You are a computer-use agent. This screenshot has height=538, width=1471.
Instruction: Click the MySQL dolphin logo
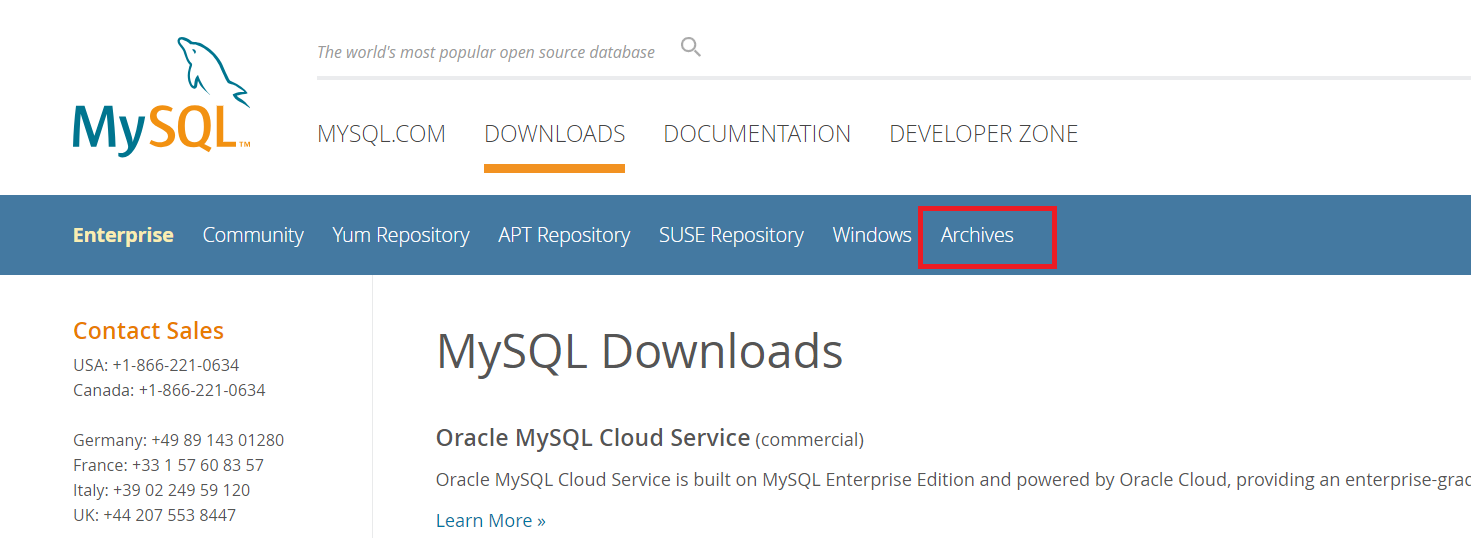[x=161, y=97]
